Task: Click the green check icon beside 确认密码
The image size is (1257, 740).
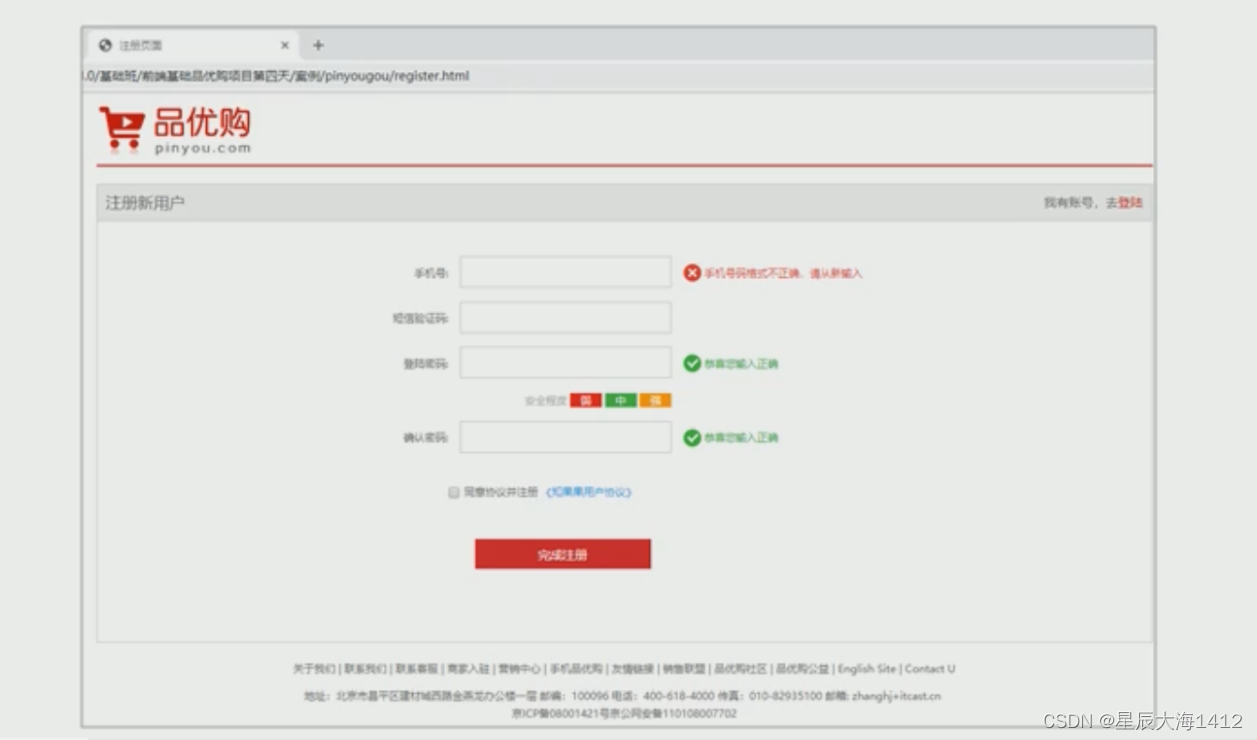Action: [x=692, y=437]
